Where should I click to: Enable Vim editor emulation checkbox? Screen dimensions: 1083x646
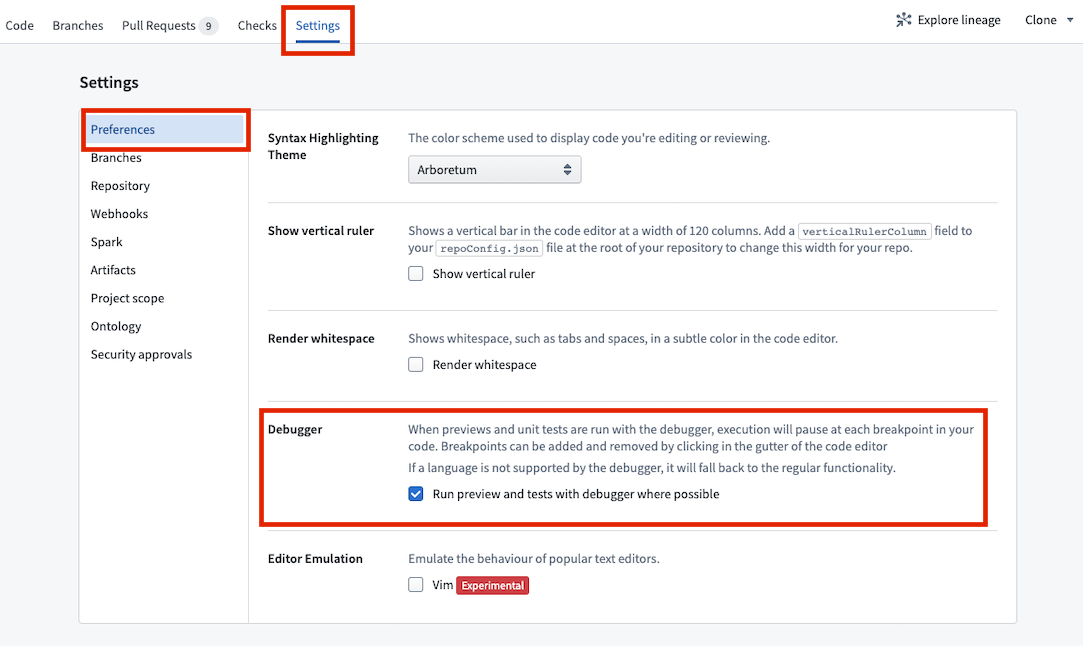[x=416, y=585]
